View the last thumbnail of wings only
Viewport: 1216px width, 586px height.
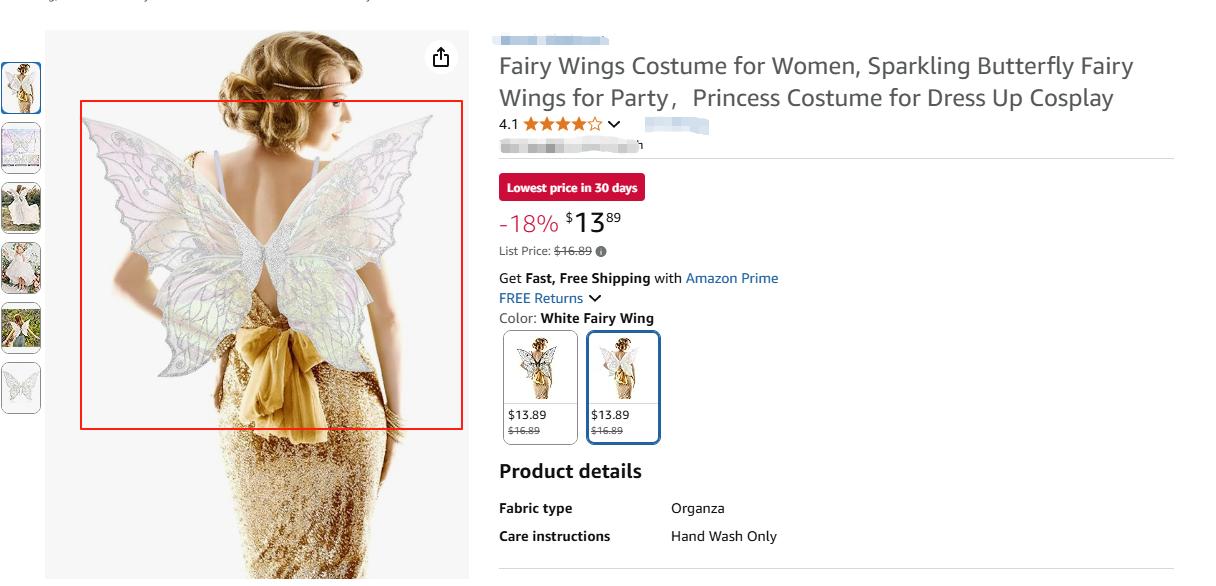21,388
